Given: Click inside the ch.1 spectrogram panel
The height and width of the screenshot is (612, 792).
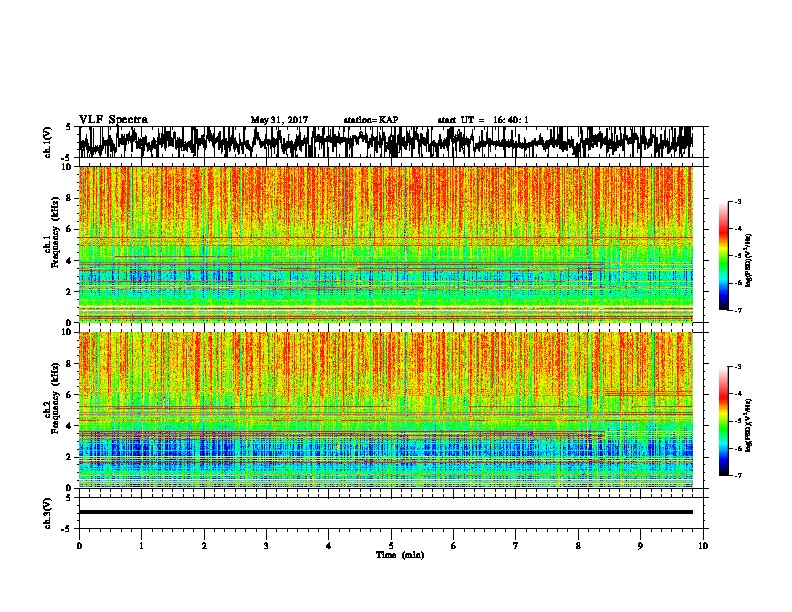Looking at the screenshot, I should pyautogui.click(x=386, y=244).
